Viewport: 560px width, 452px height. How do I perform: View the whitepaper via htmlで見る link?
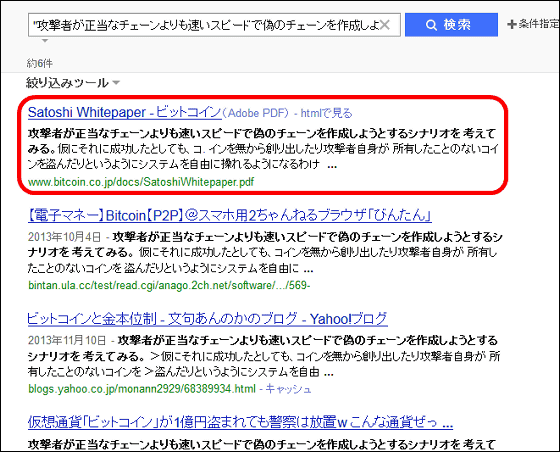326,113
